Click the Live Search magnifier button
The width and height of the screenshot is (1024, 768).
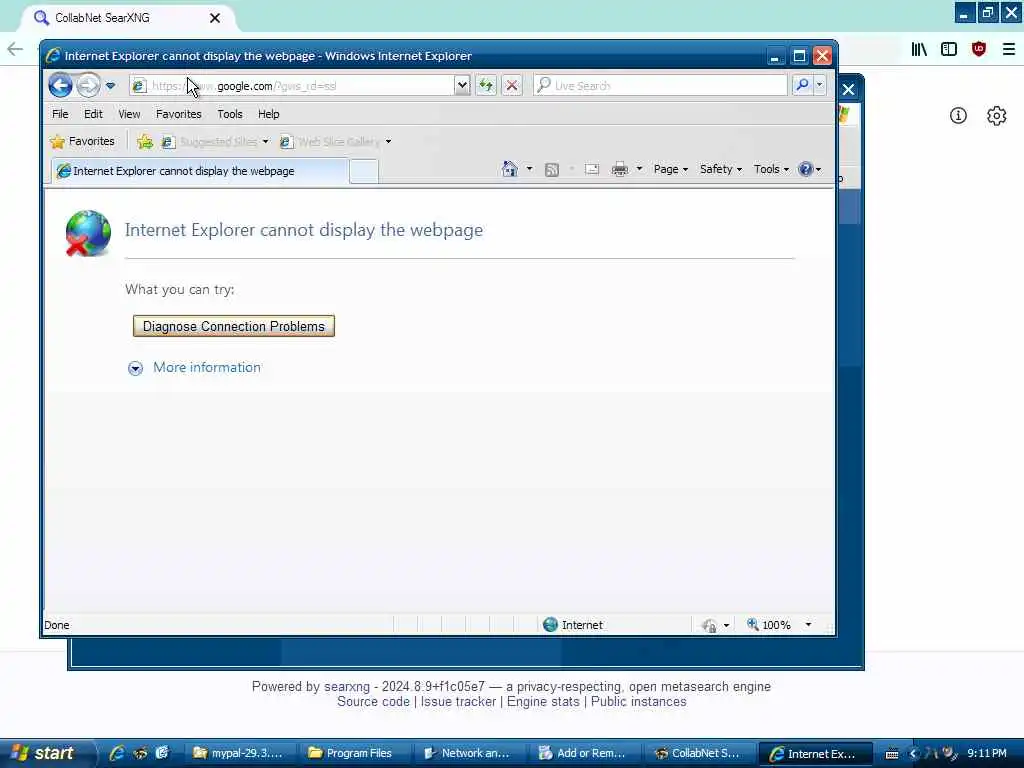pos(802,85)
